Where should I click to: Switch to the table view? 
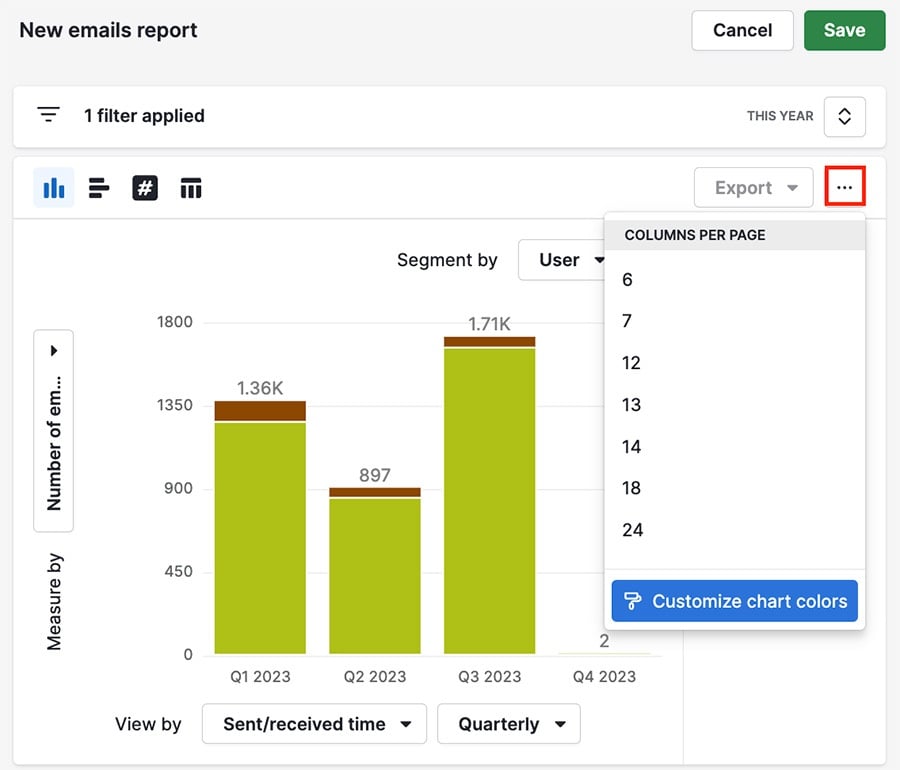[191, 187]
